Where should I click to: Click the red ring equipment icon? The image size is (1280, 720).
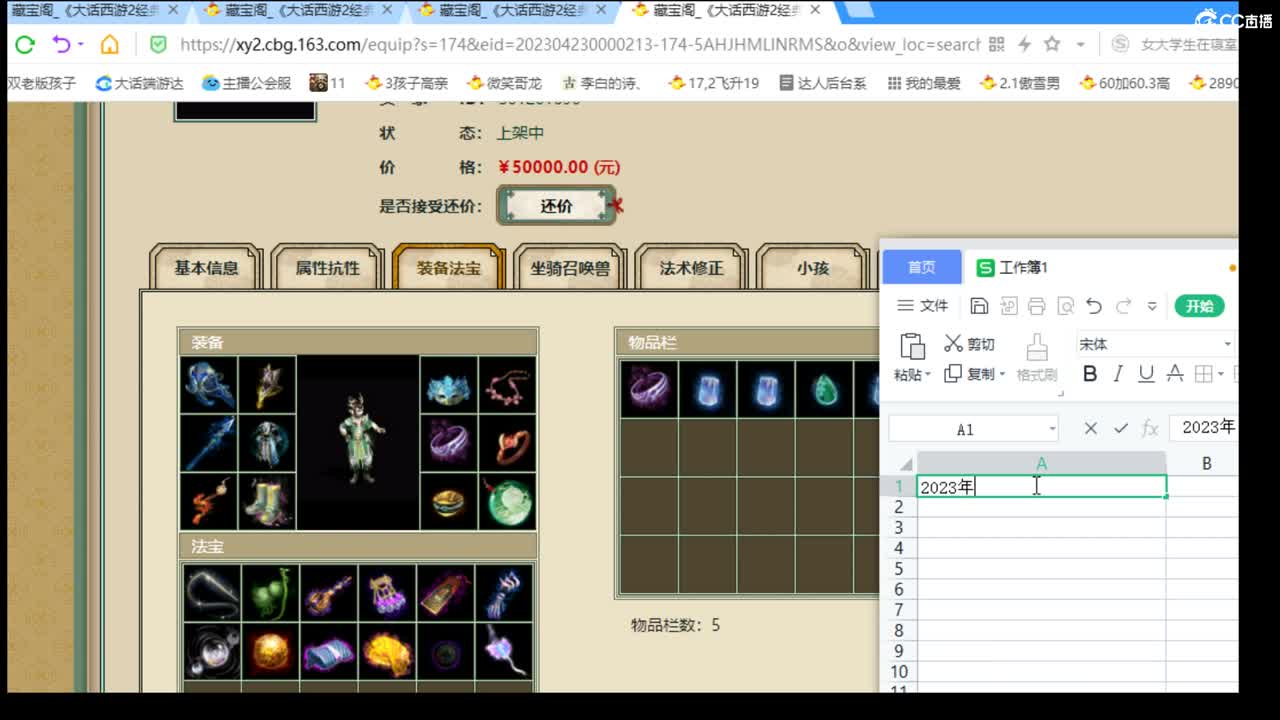coord(507,443)
